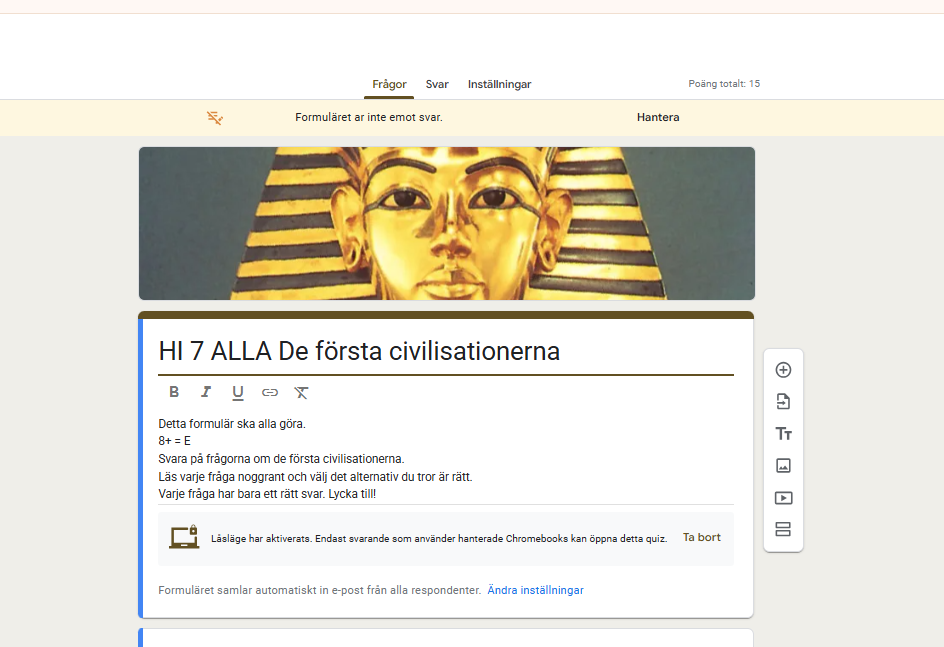Viewport: 944px width, 647px height.
Task: Add a new question from the sidebar
Action: [783, 370]
